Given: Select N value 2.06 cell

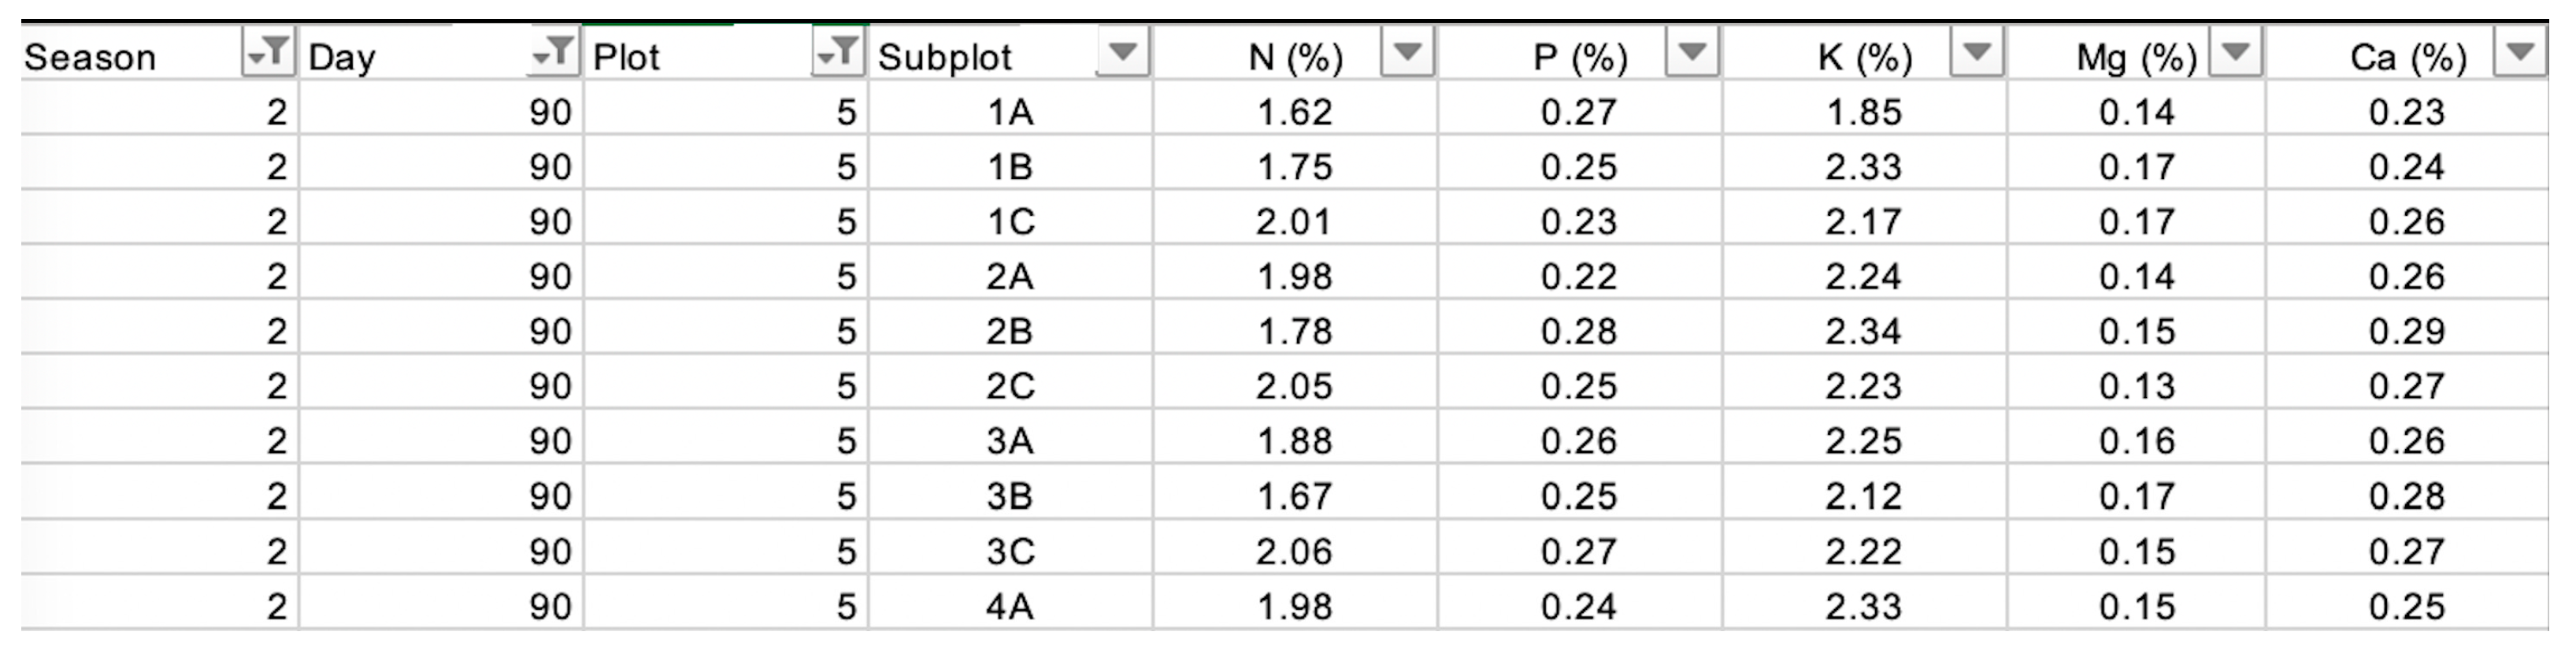Looking at the screenshot, I should point(1294,552).
